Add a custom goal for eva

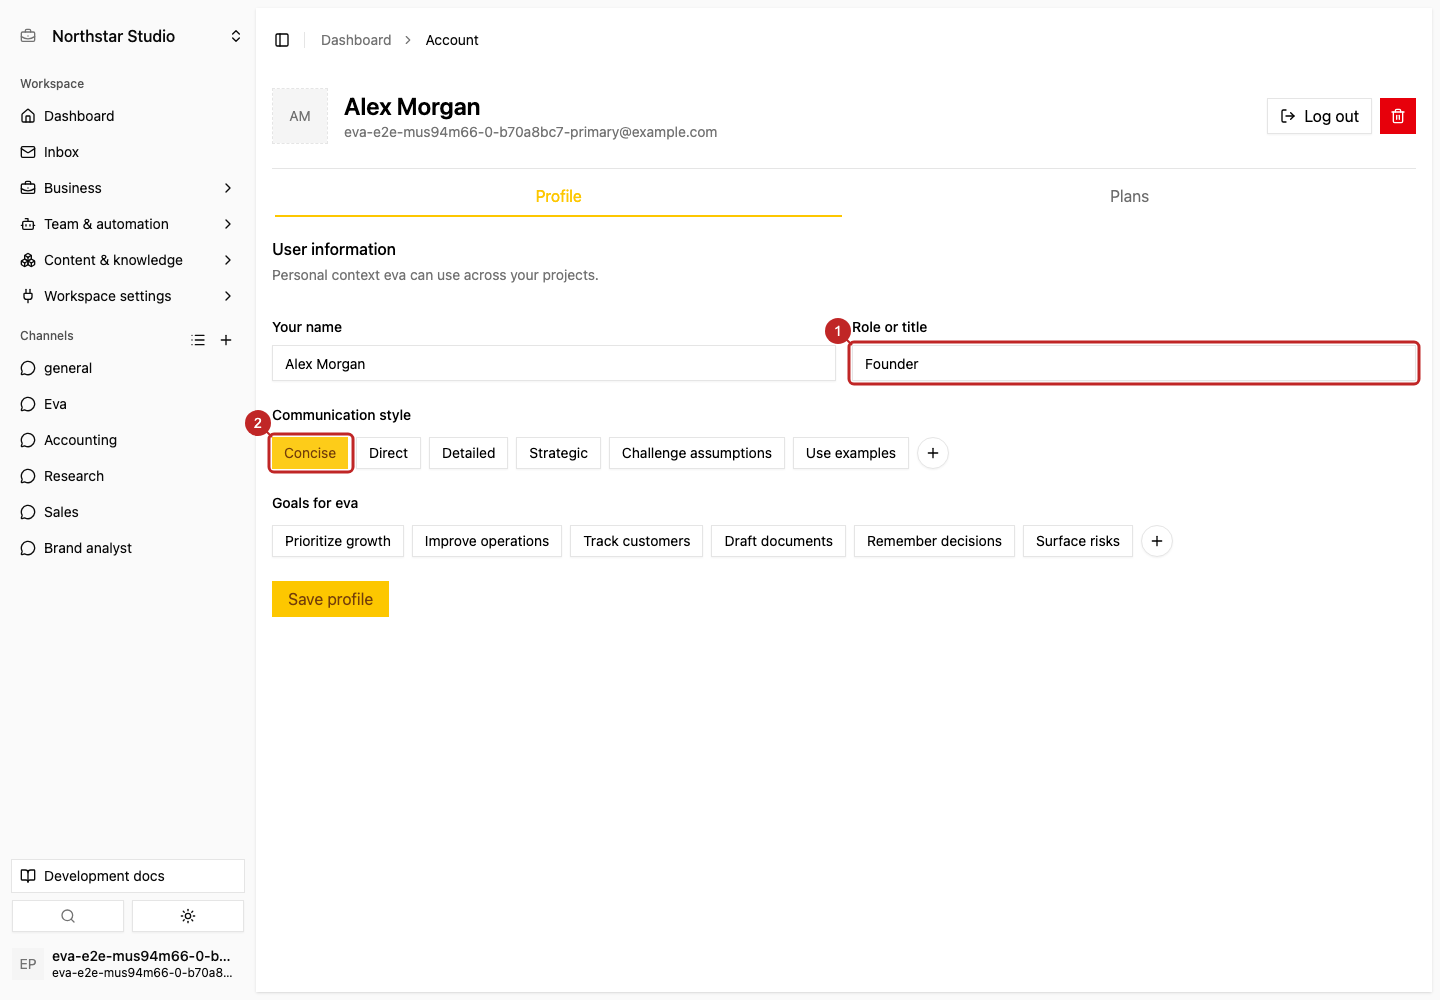[1157, 541]
